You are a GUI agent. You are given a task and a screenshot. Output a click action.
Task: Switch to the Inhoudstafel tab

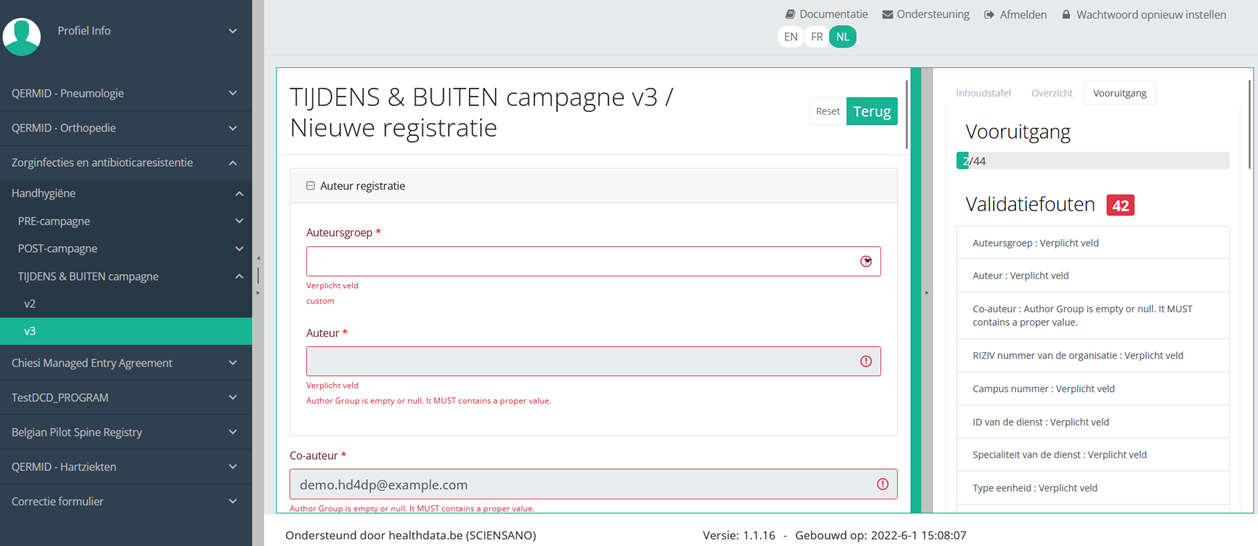click(x=983, y=93)
